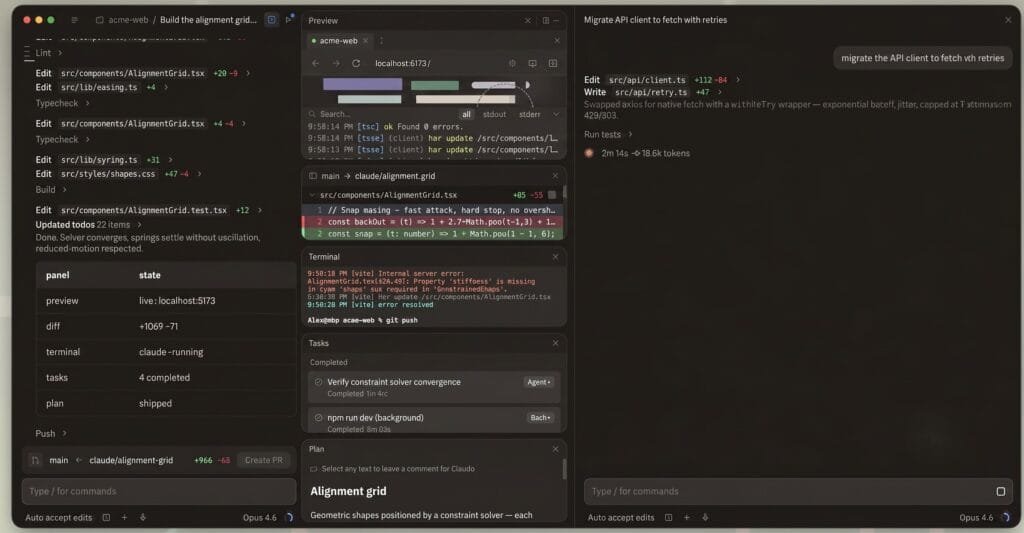
Task: Click the branch icon left of main
Action: 35,460
